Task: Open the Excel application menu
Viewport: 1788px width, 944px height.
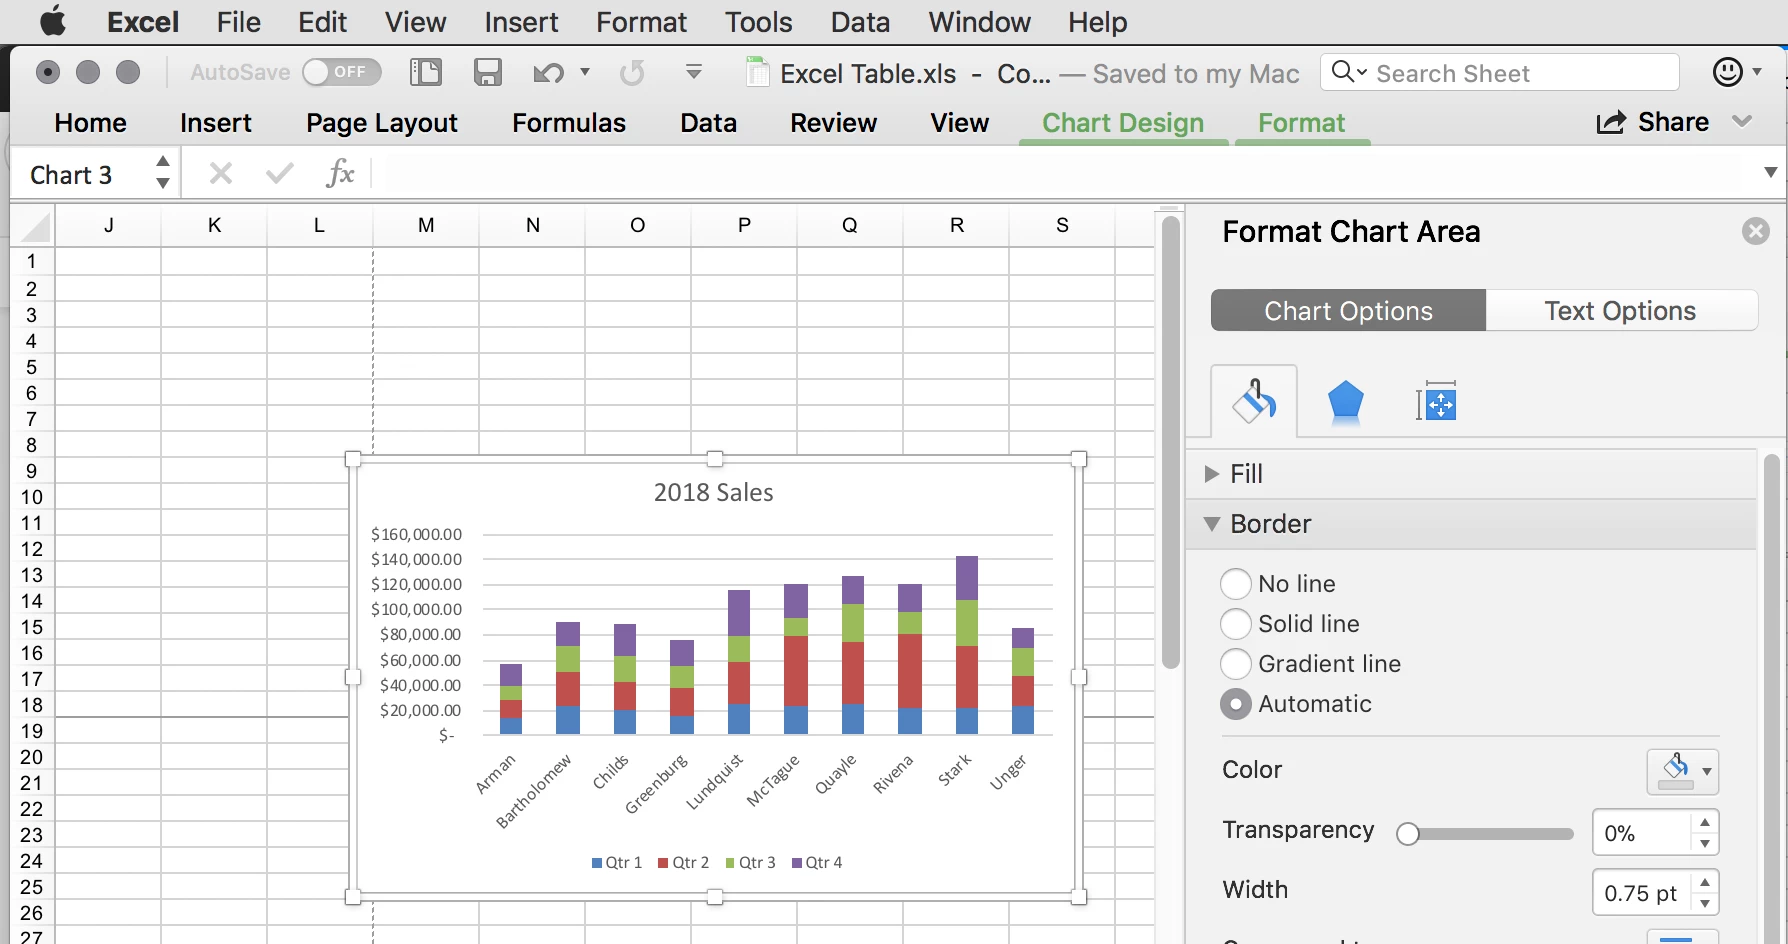Action: [143, 22]
